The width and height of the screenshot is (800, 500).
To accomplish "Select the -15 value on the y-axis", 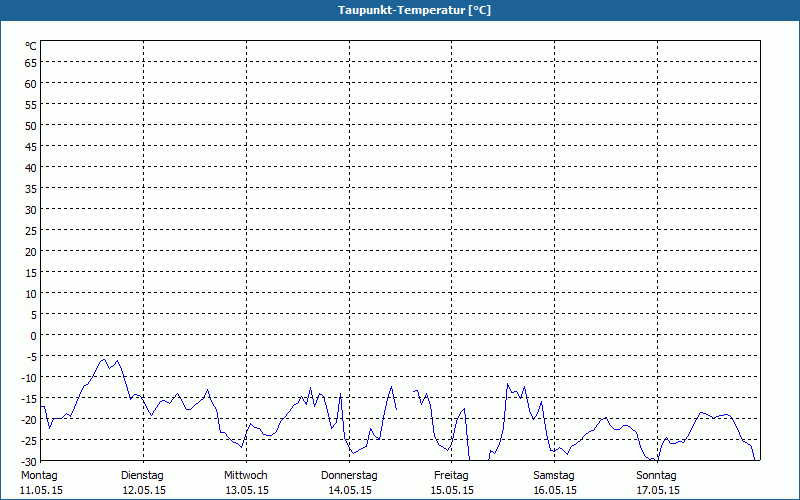I will pos(29,399).
